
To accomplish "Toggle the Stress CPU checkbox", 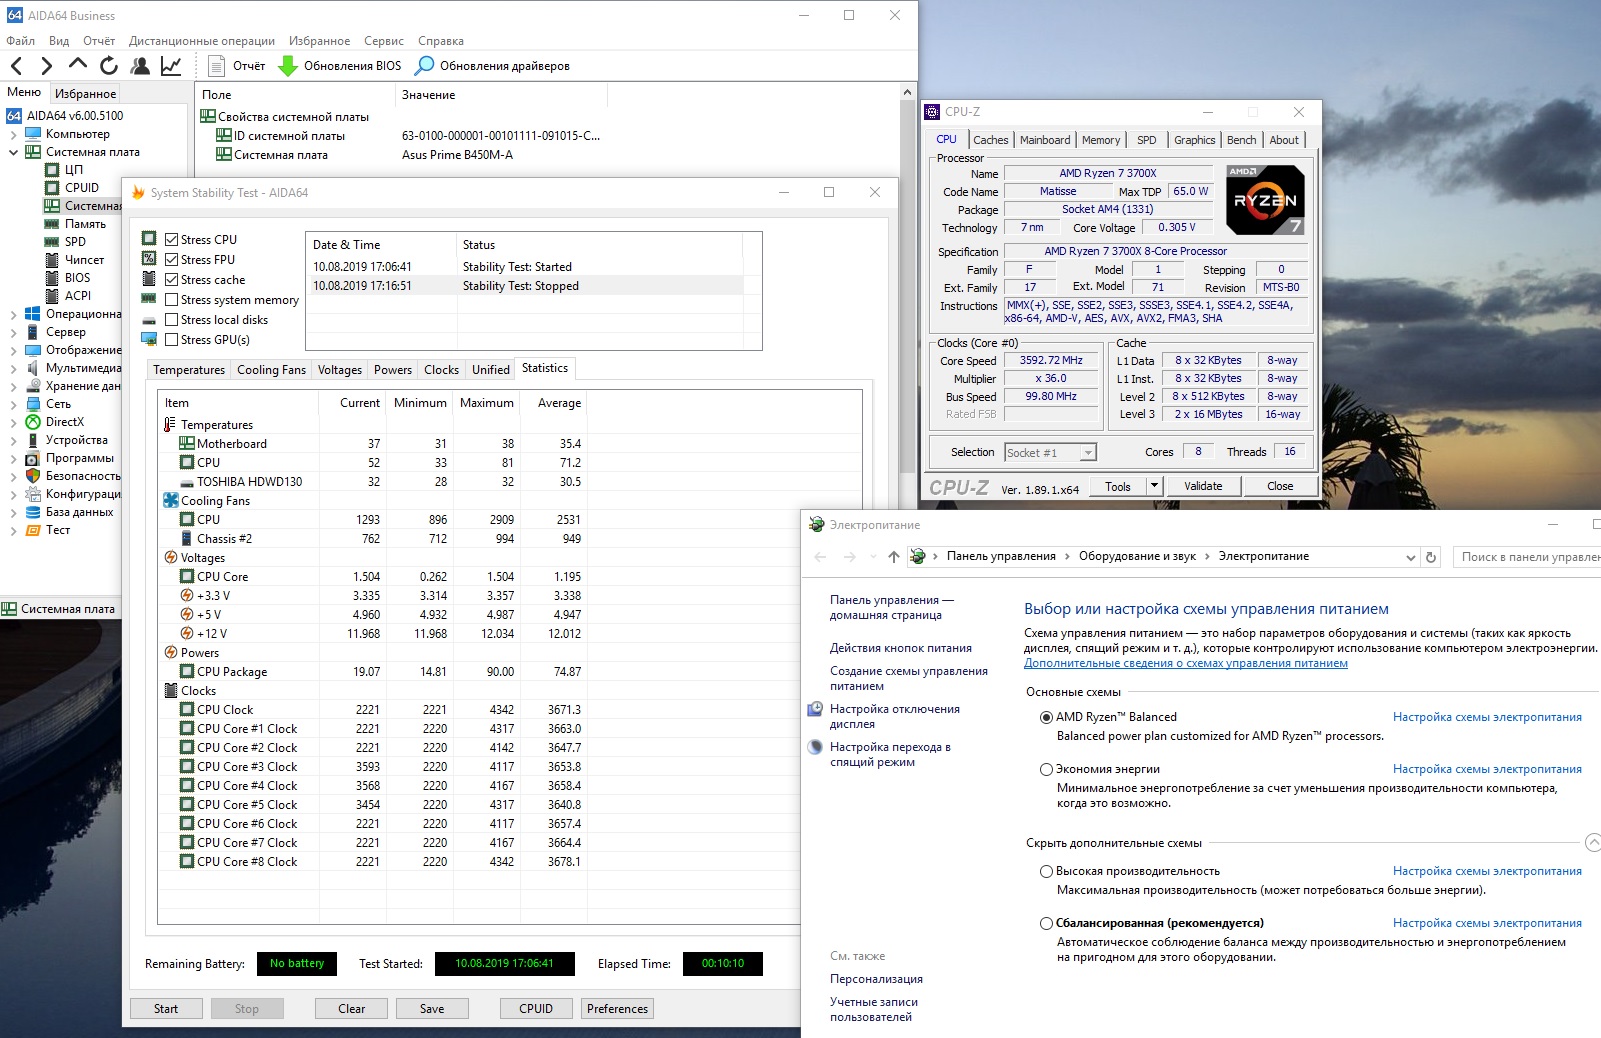I will coord(172,240).
